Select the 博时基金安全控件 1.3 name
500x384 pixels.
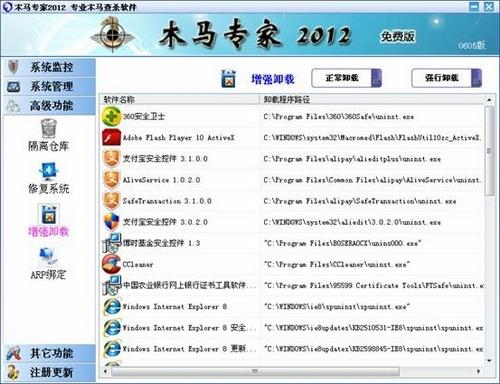(x=161, y=243)
